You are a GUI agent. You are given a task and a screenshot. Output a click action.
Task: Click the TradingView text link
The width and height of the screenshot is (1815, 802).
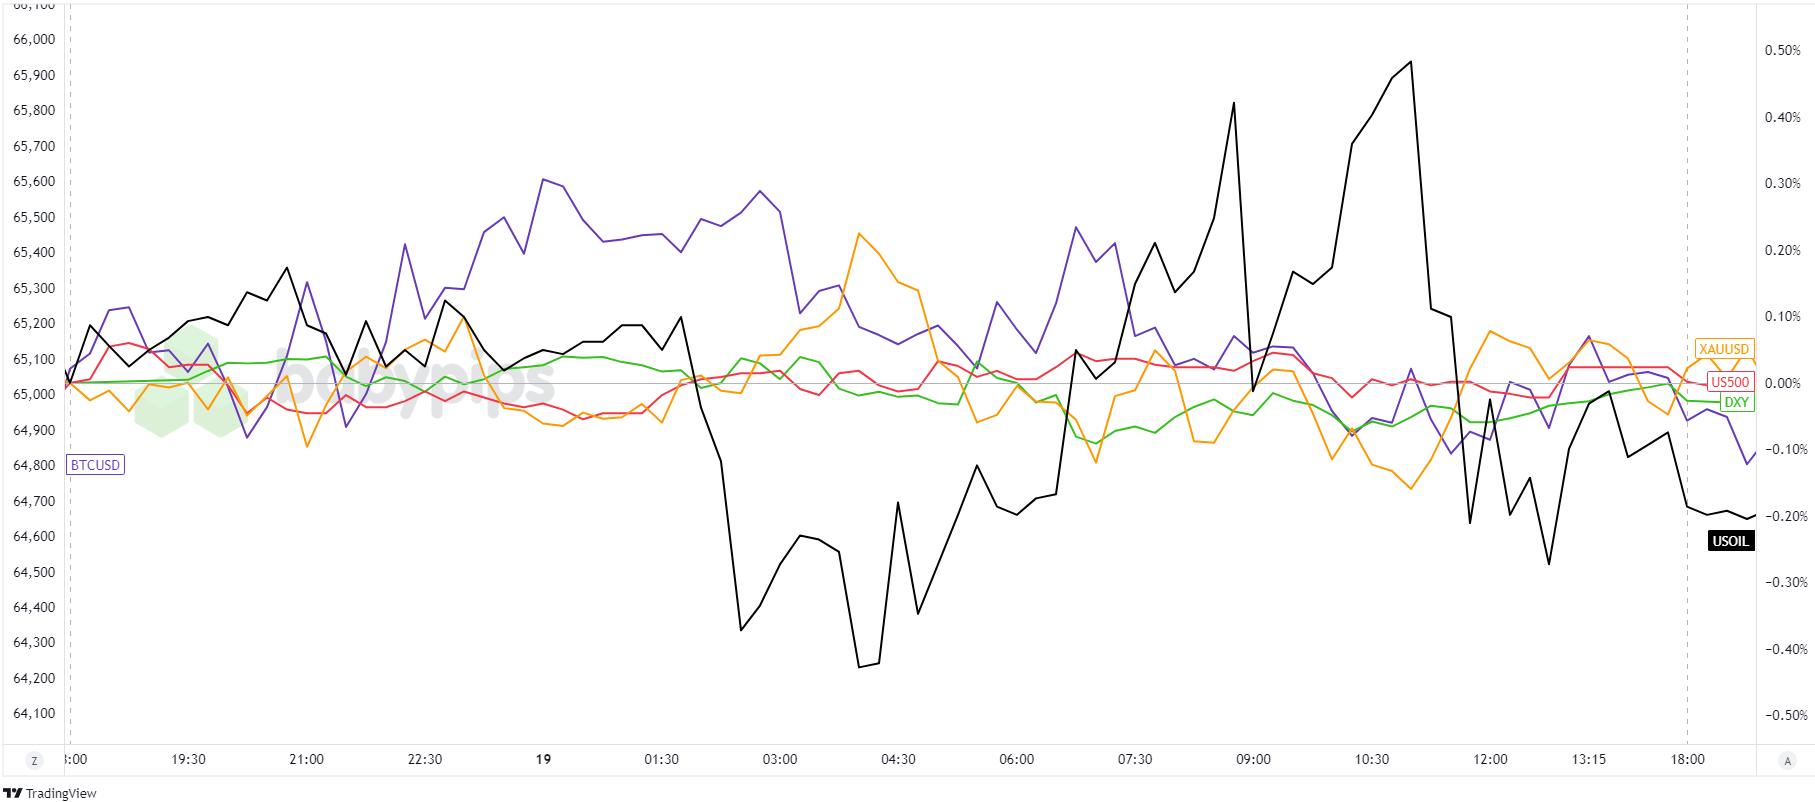[x=61, y=793]
